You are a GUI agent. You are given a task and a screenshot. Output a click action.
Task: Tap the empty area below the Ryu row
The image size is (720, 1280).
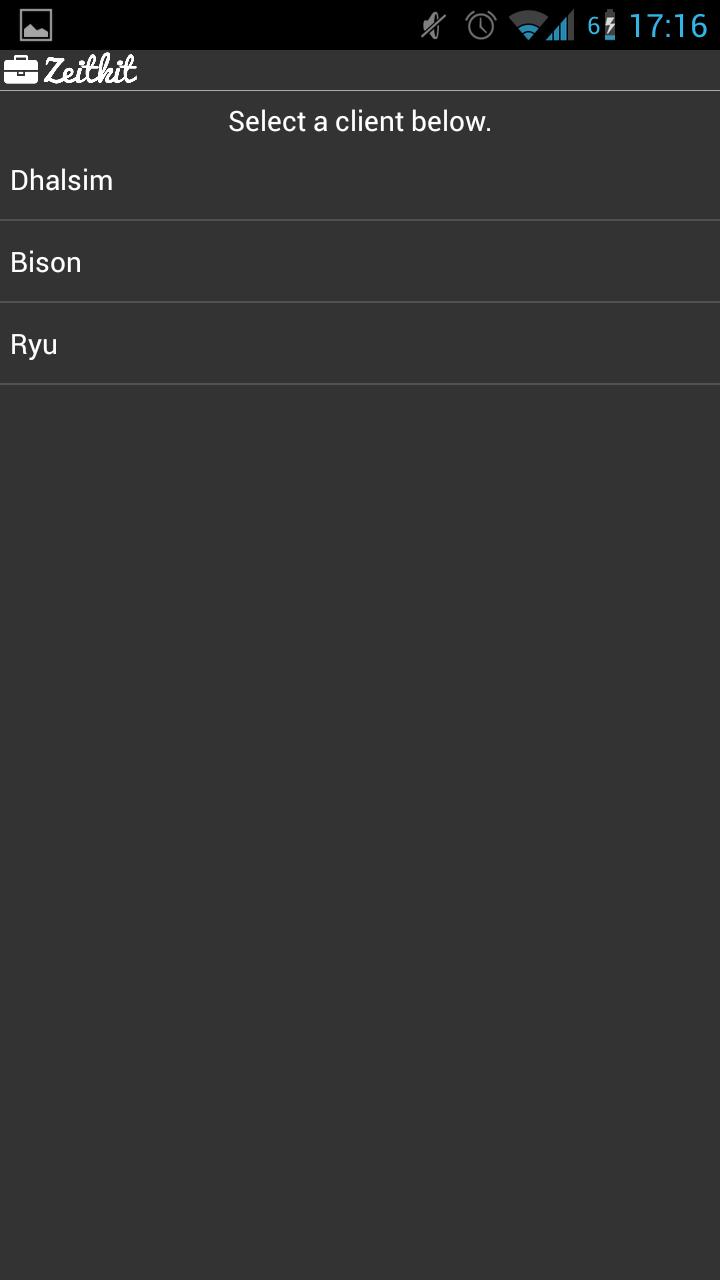point(360,800)
